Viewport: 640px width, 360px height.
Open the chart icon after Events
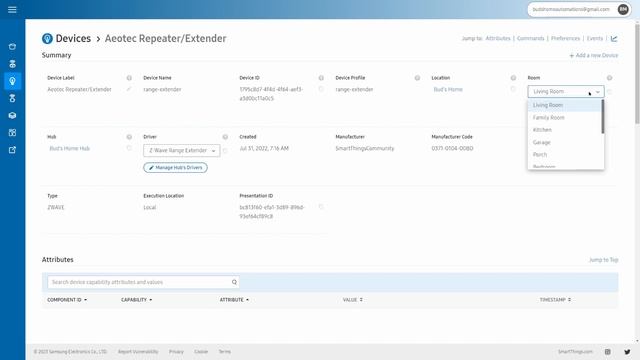coord(614,39)
